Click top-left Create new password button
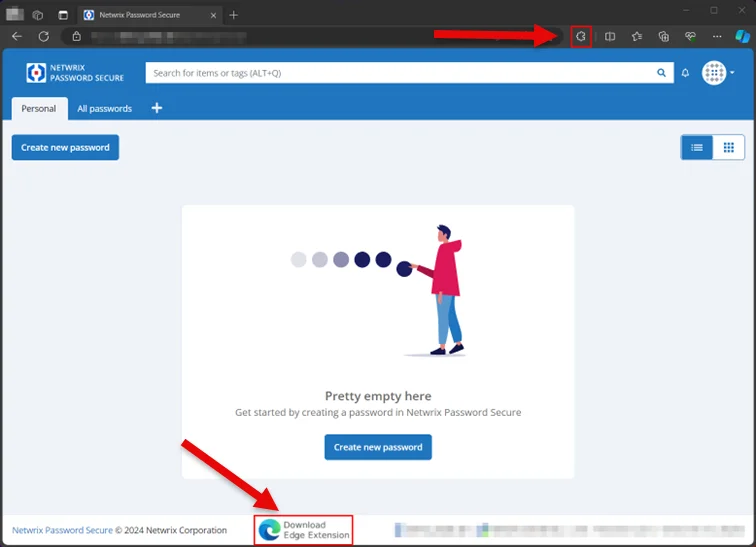This screenshot has width=756, height=547. point(65,147)
